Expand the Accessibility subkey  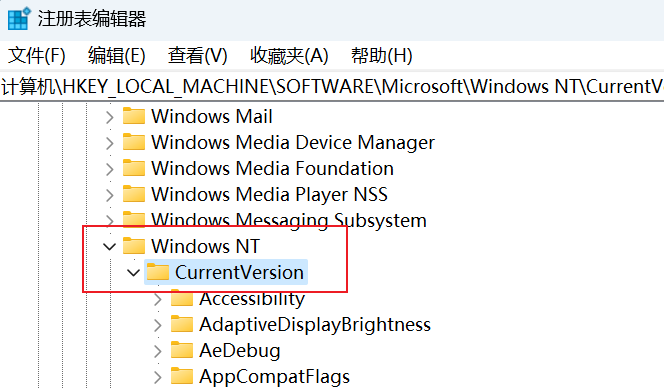point(158,299)
